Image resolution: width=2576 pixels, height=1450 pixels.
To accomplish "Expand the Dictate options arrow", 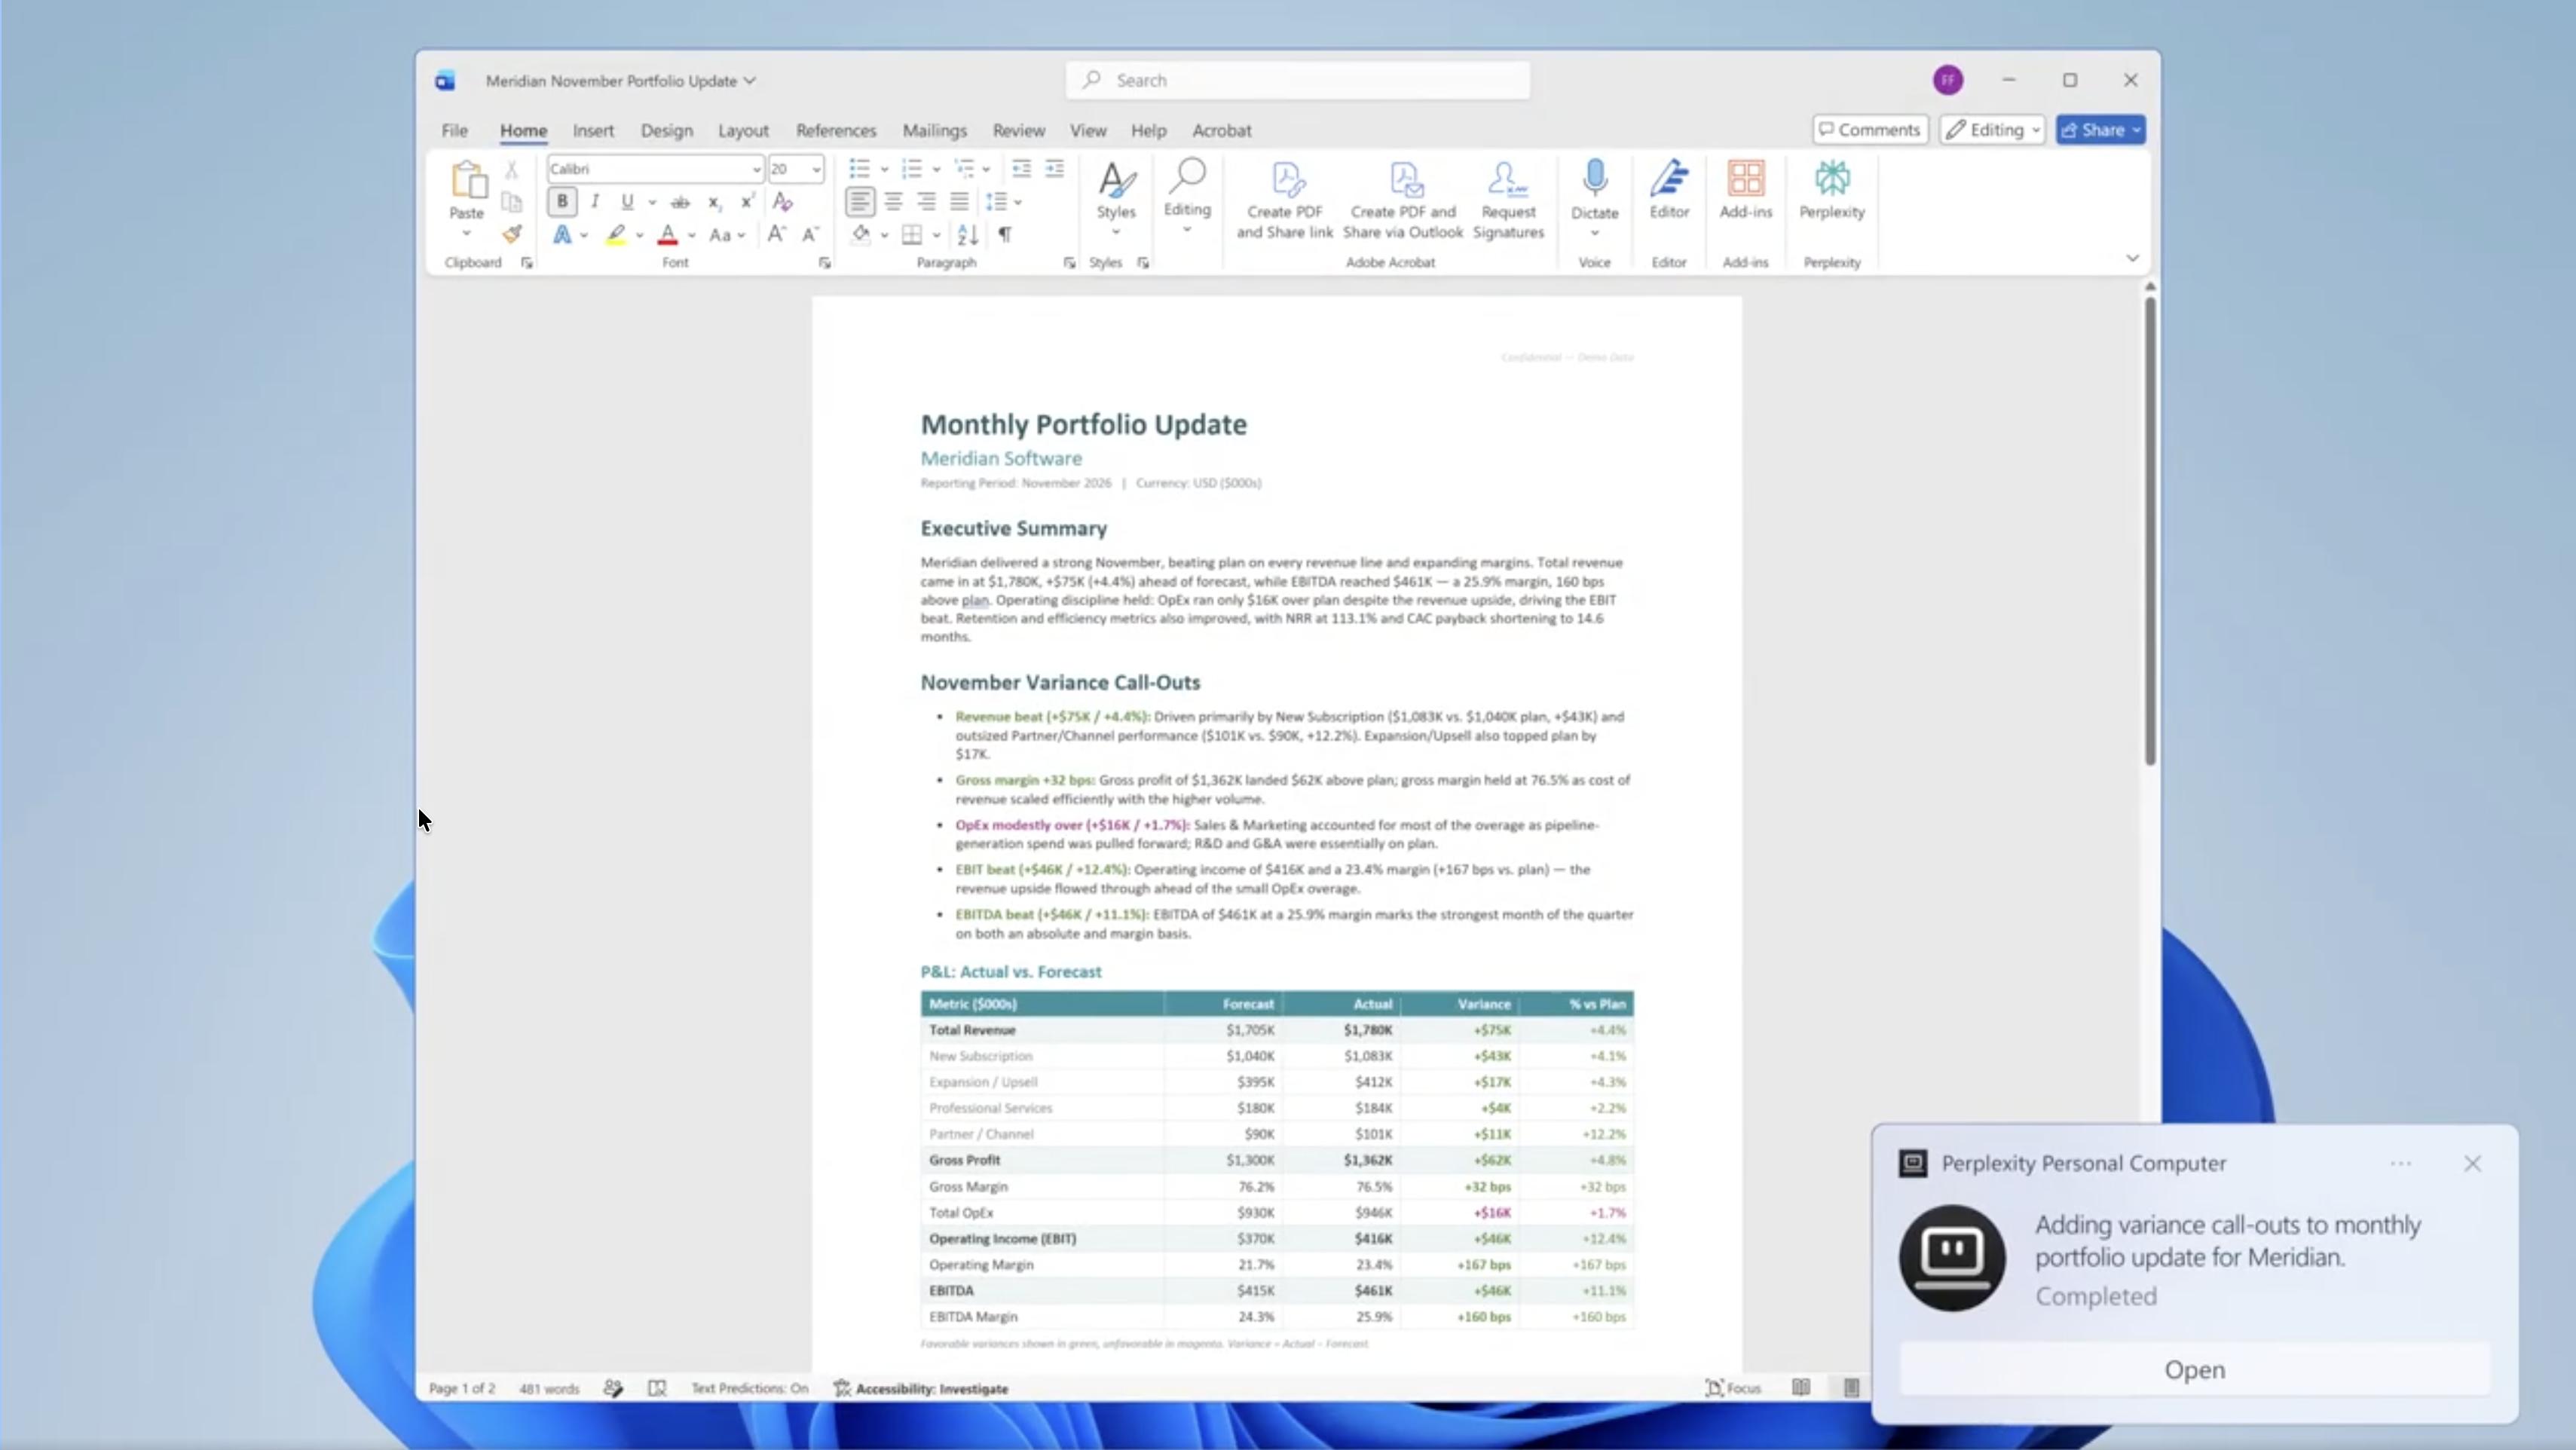I will (x=1595, y=234).
